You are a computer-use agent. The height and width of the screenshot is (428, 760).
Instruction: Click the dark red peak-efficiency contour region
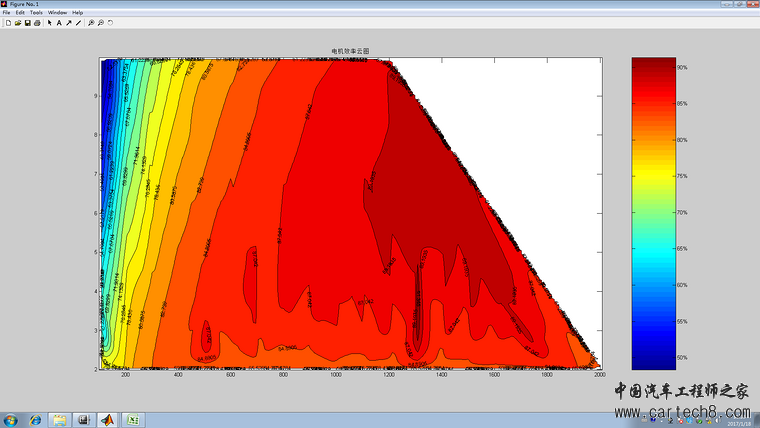430,180
